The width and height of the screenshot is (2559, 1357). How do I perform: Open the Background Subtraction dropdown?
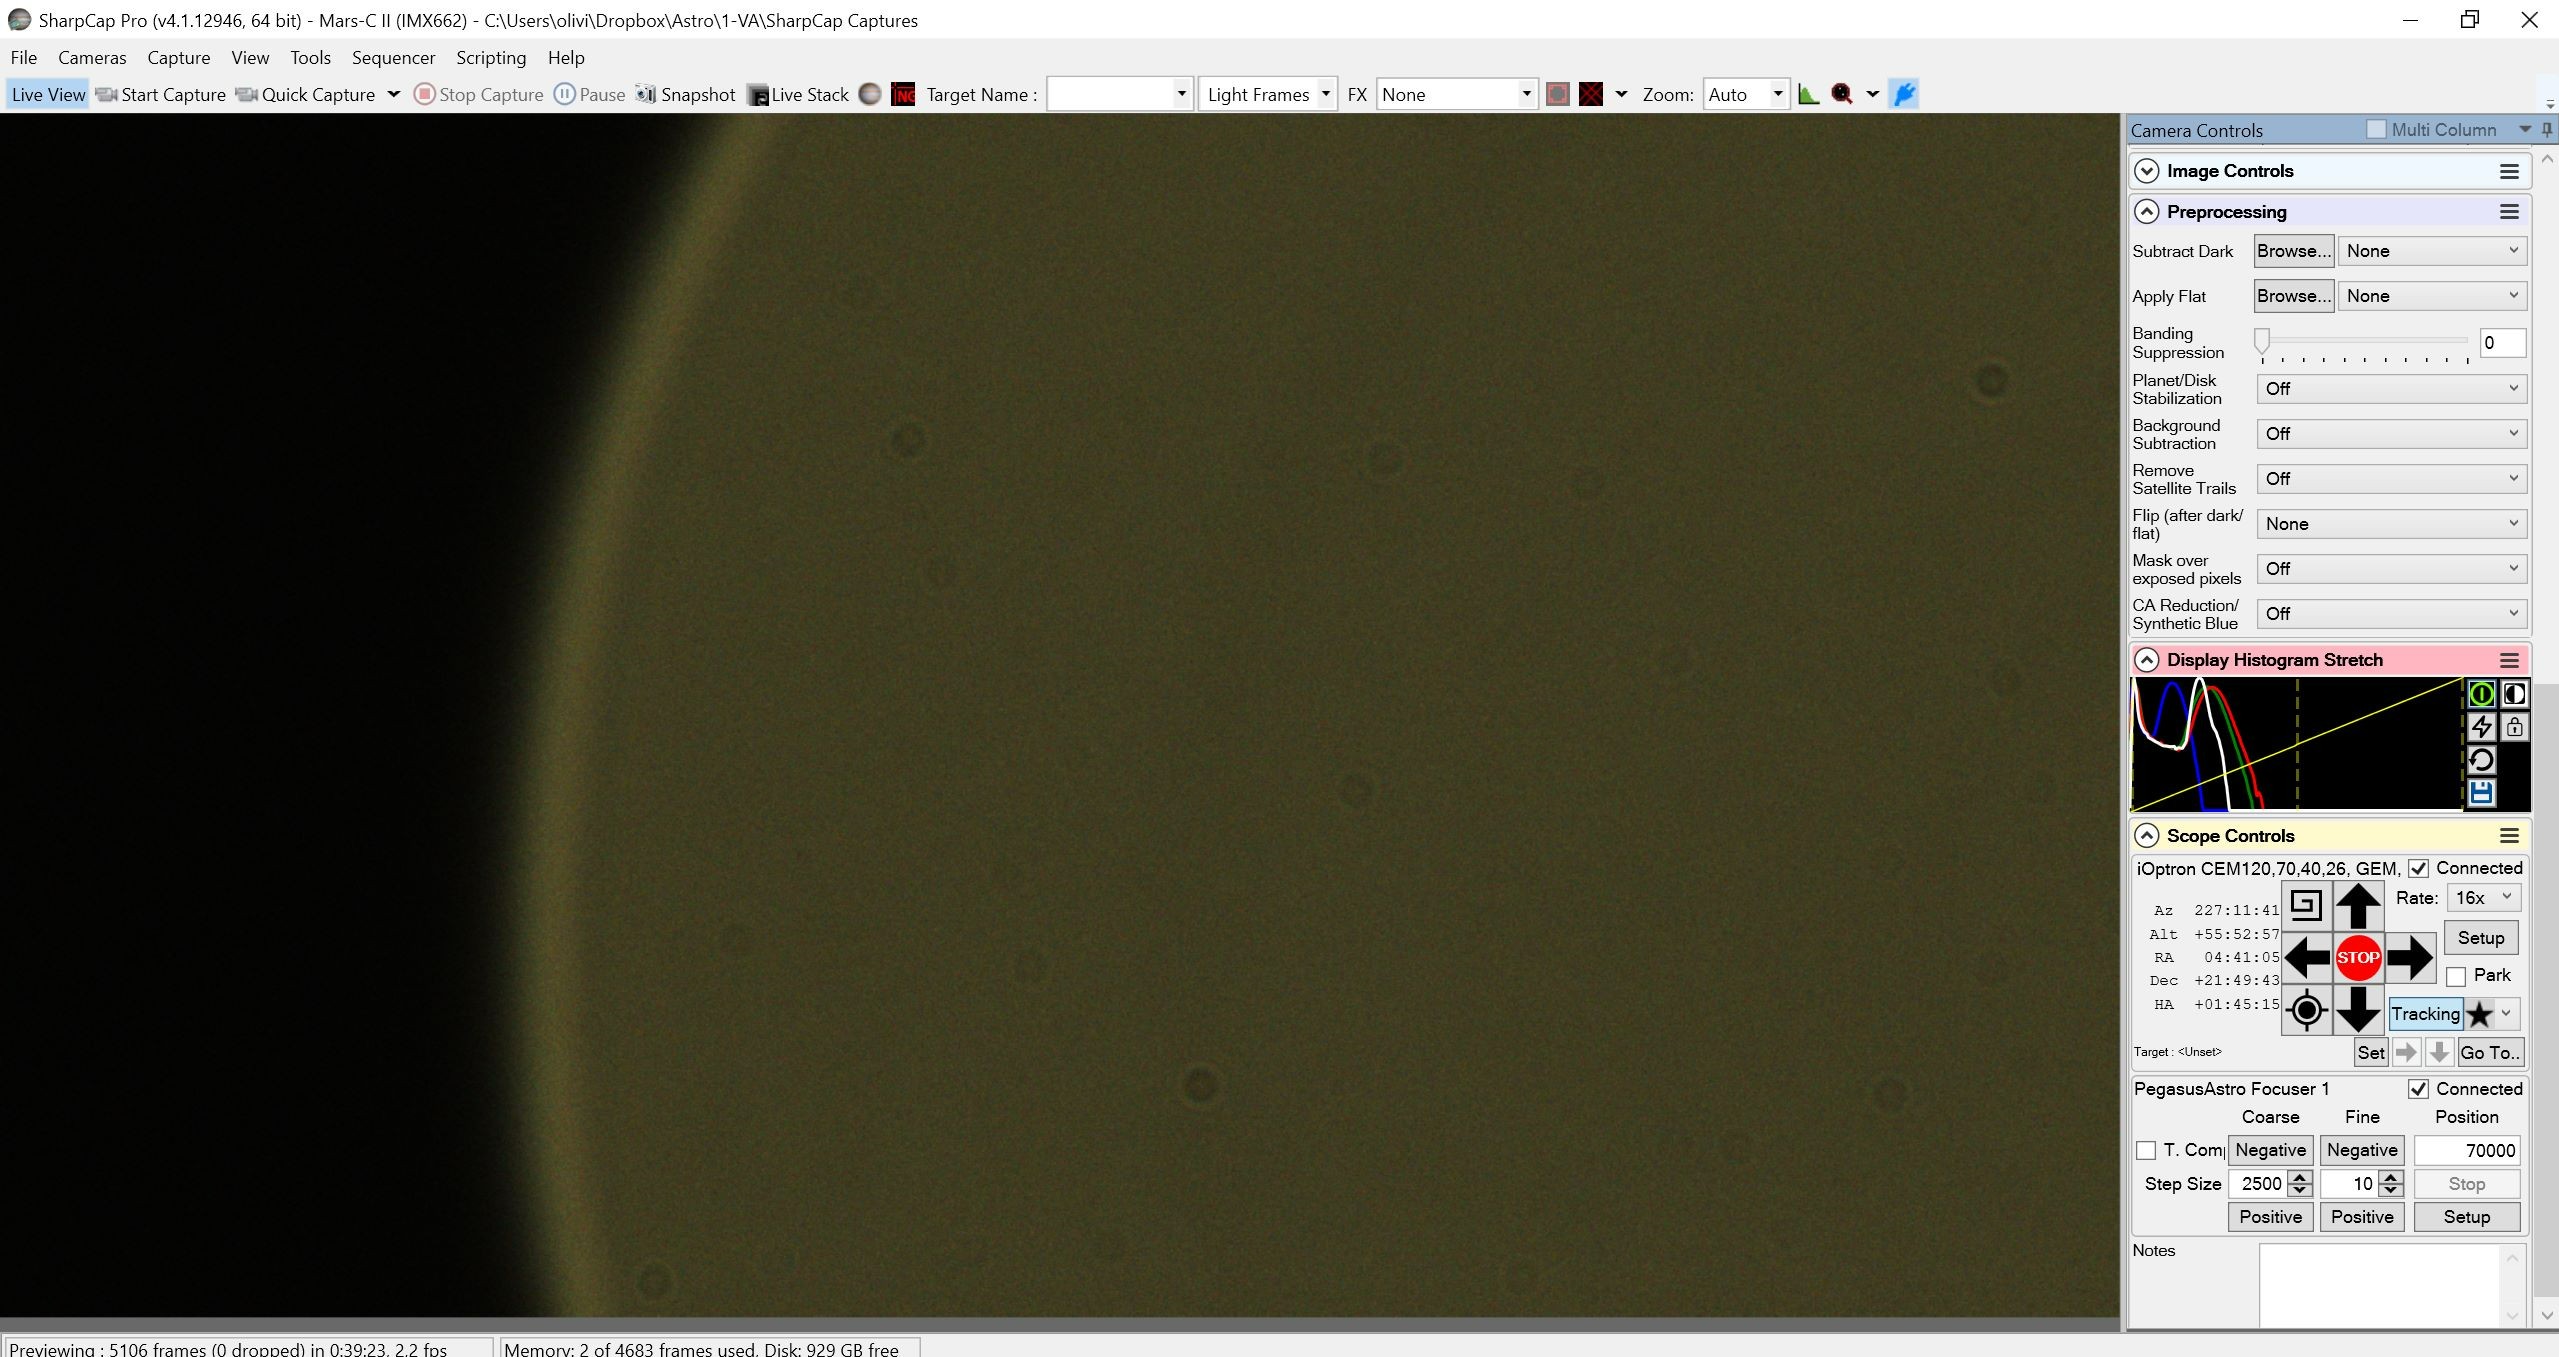tap(2392, 434)
